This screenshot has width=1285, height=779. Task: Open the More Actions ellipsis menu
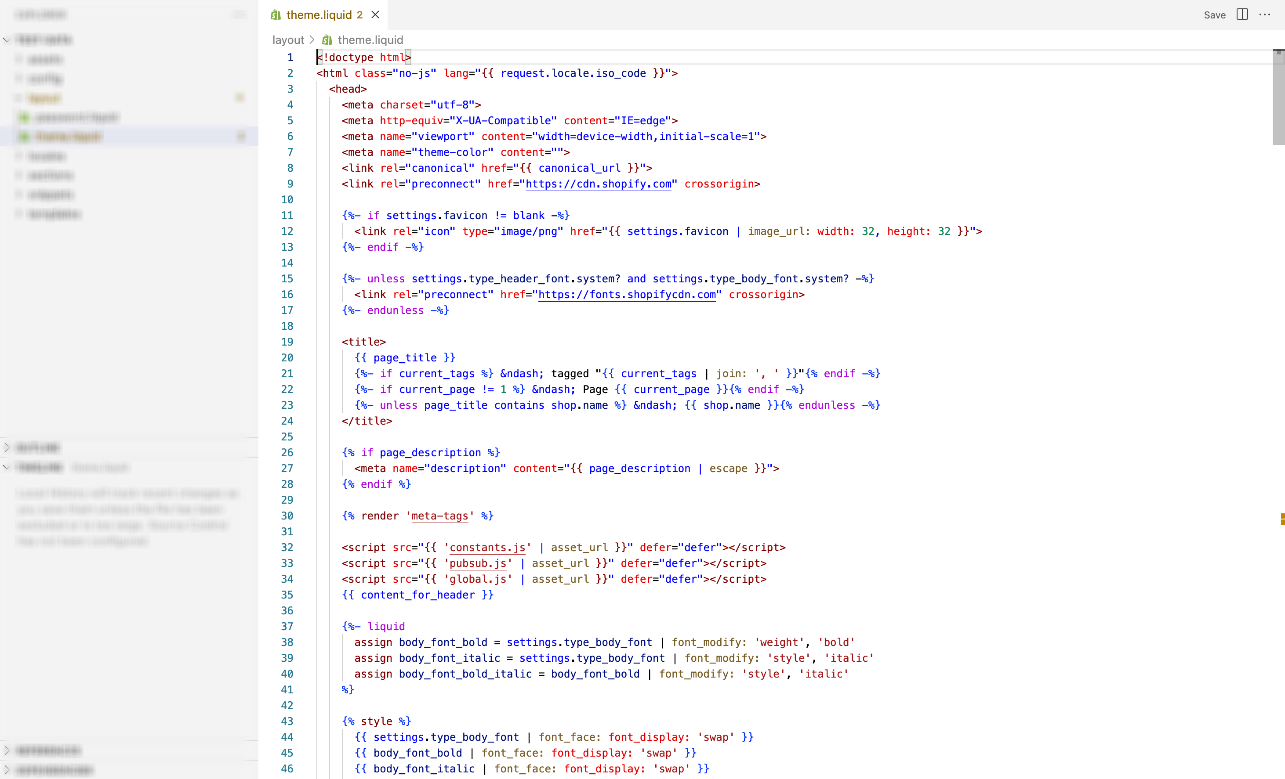[x=1265, y=14]
